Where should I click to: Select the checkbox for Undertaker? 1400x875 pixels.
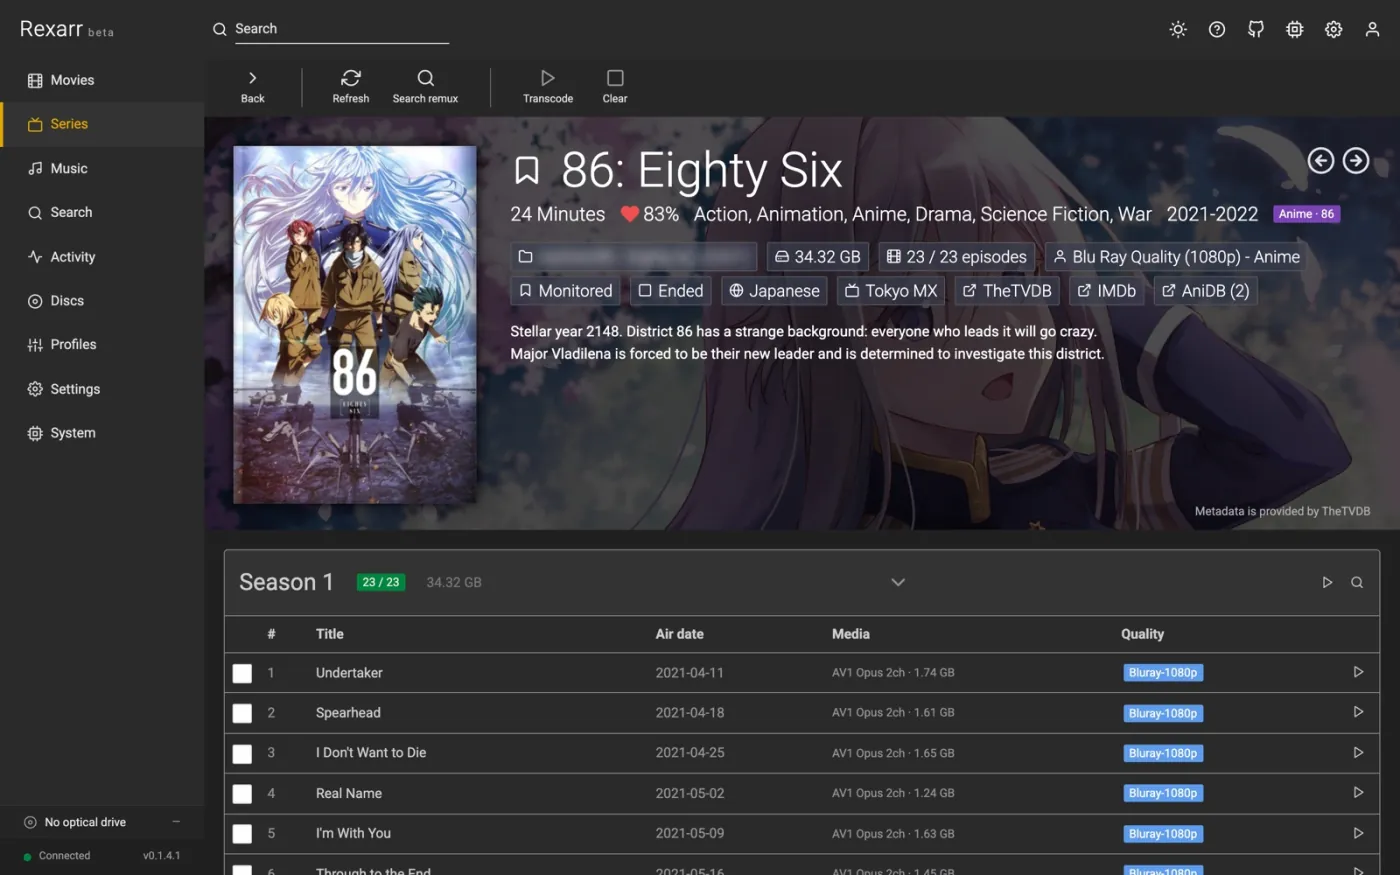(x=242, y=673)
